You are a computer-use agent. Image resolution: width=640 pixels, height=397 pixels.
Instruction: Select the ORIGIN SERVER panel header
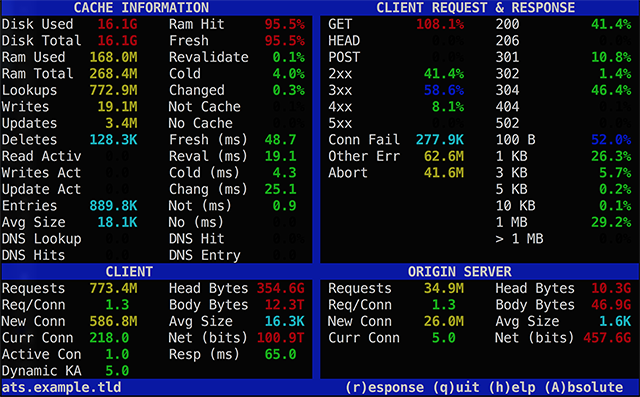tap(460, 271)
